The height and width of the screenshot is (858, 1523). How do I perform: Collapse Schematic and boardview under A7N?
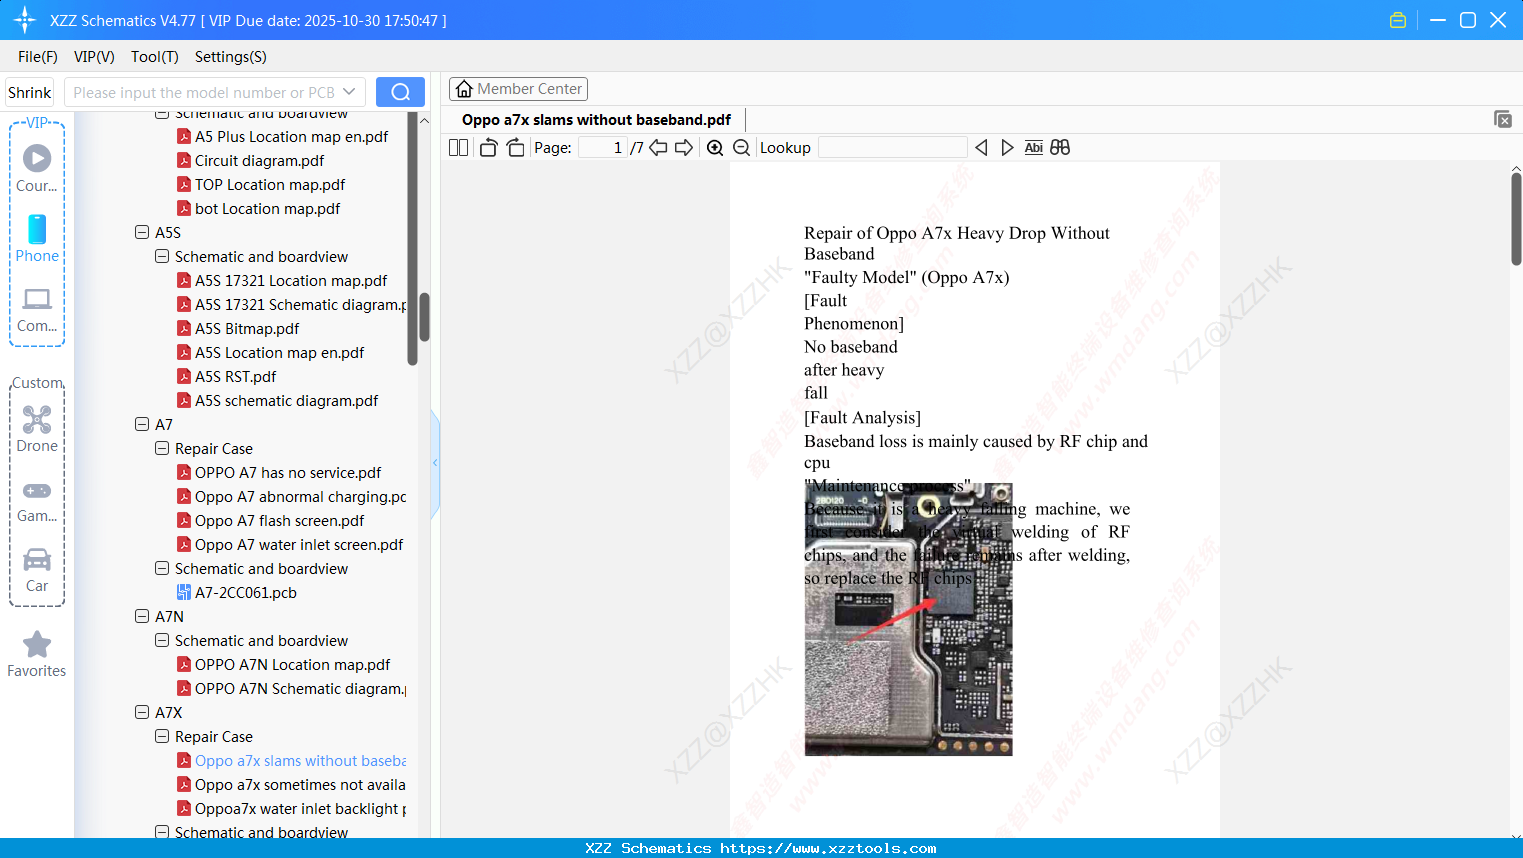(162, 640)
